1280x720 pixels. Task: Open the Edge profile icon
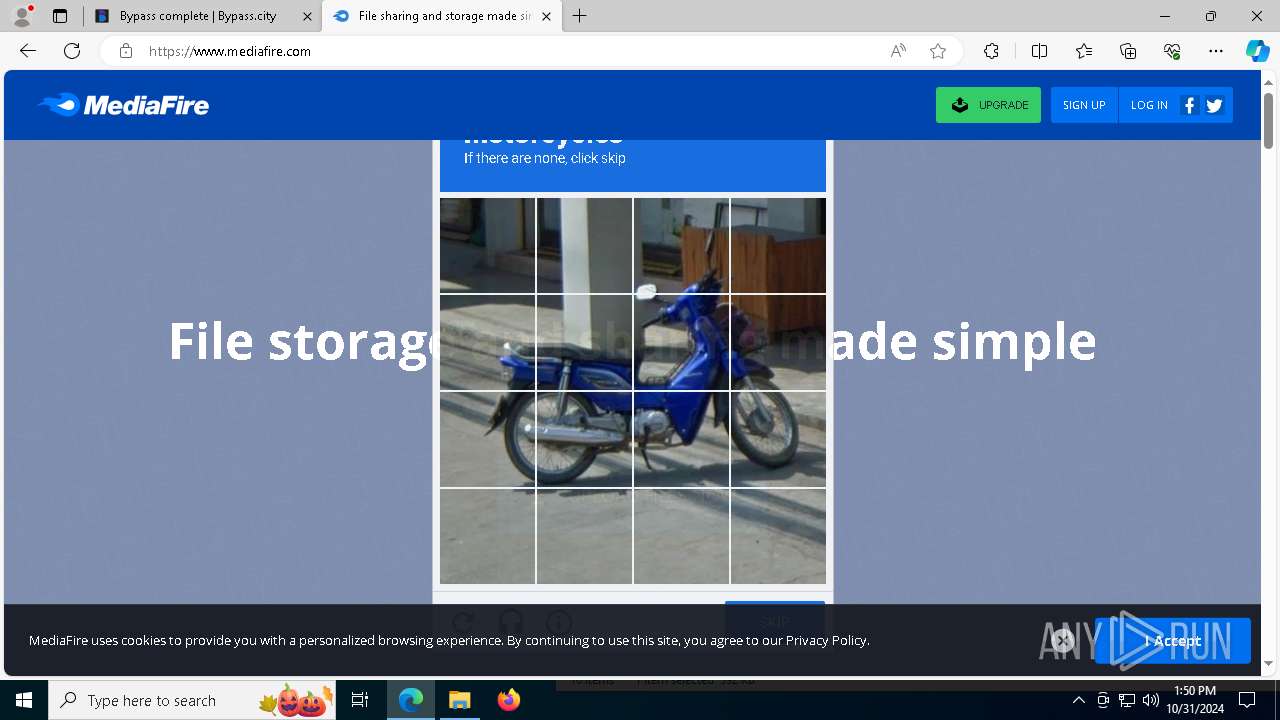(x=22, y=16)
